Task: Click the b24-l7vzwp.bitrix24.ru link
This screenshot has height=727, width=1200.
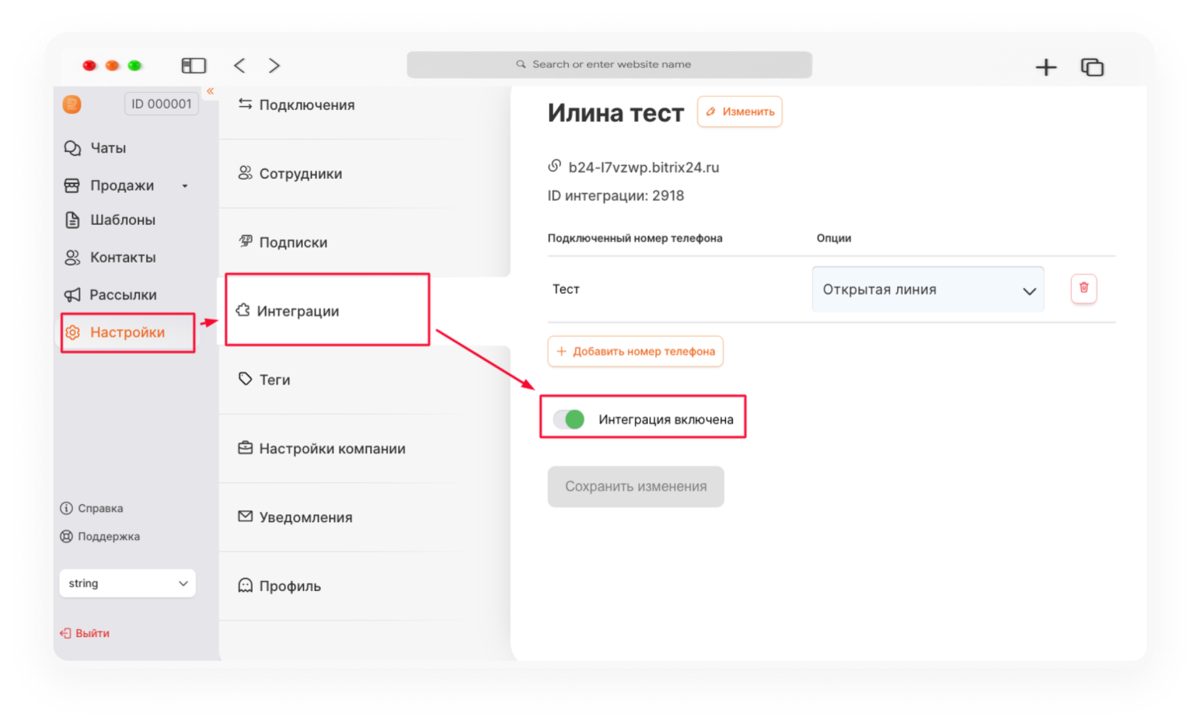Action: [x=644, y=167]
